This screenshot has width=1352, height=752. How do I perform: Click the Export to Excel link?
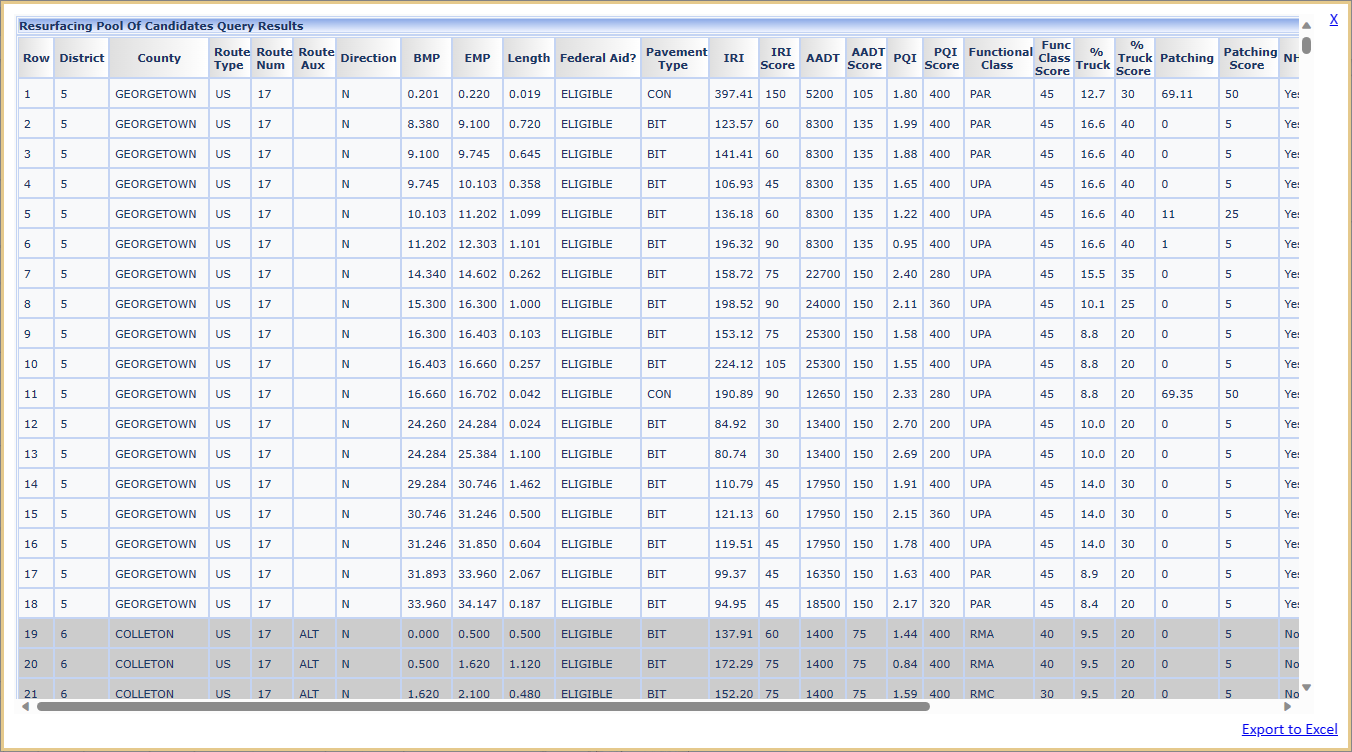[1289, 729]
